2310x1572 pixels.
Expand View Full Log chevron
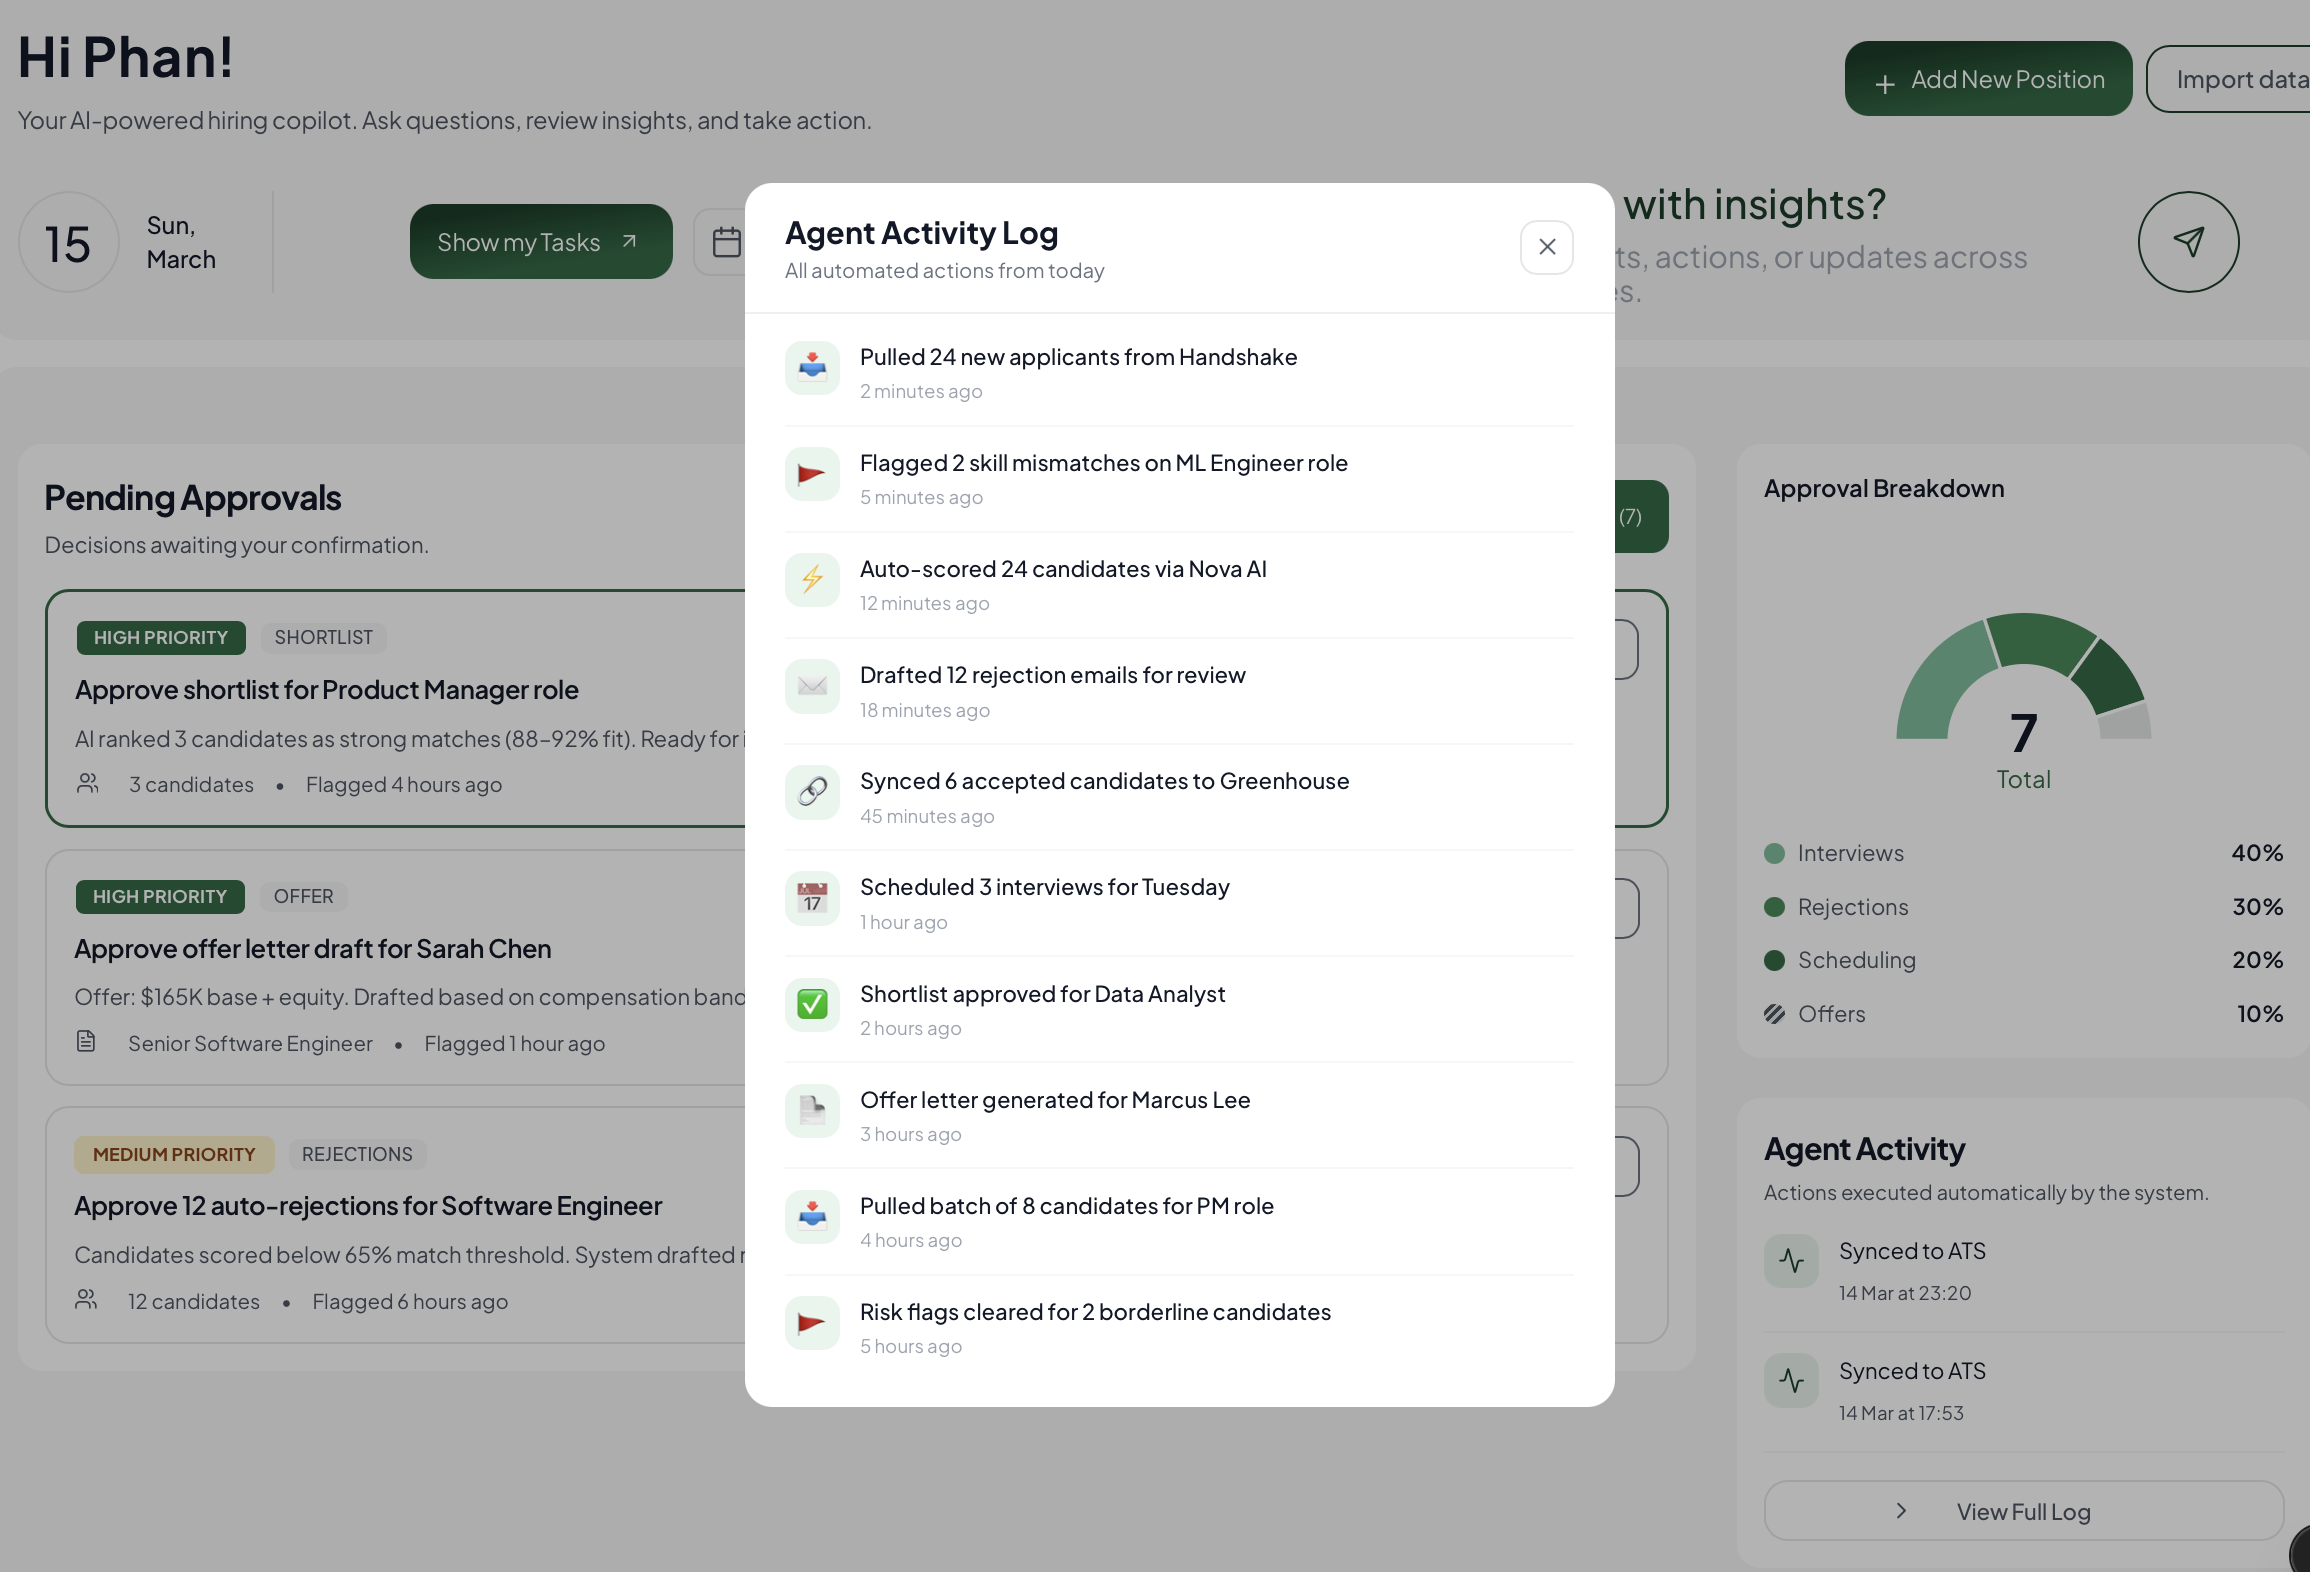pyautogui.click(x=1902, y=1511)
